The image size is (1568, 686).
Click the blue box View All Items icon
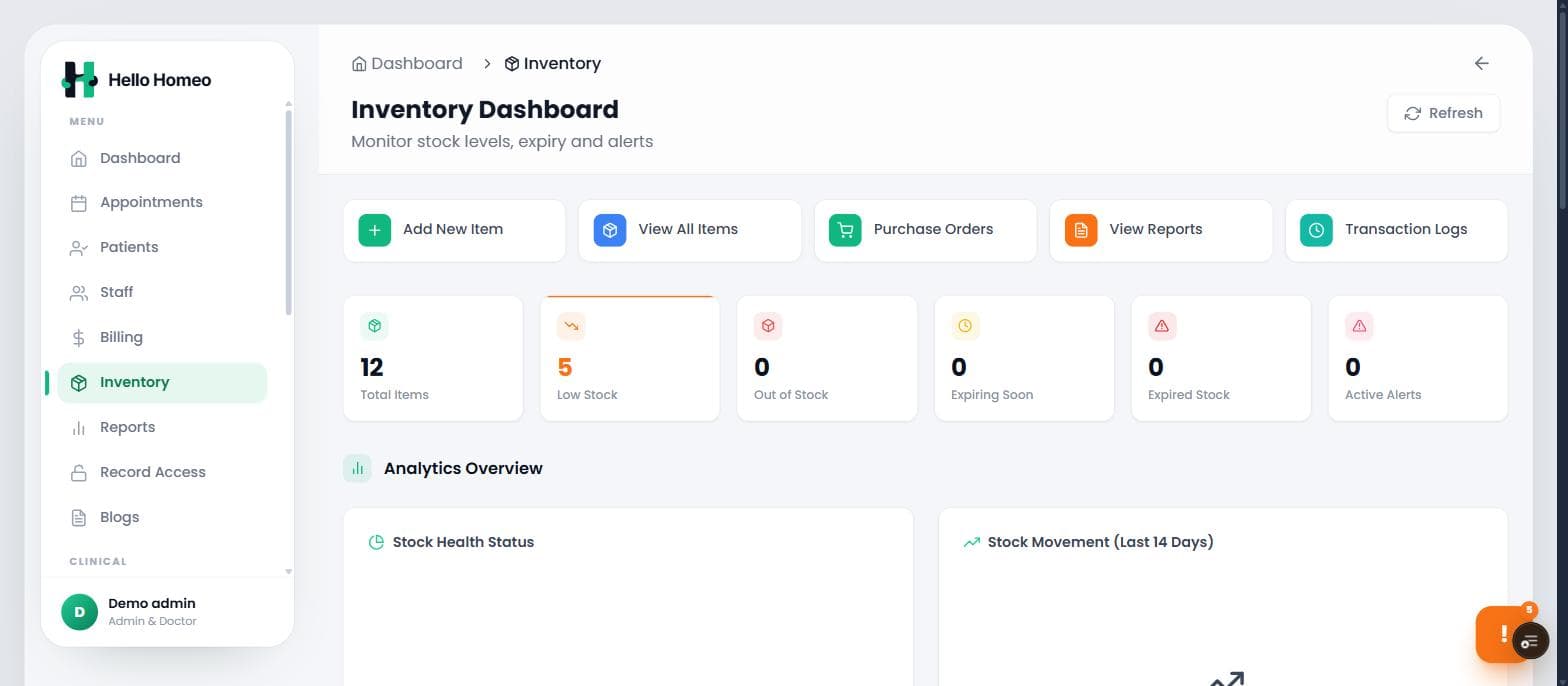[x=610, y=230]
